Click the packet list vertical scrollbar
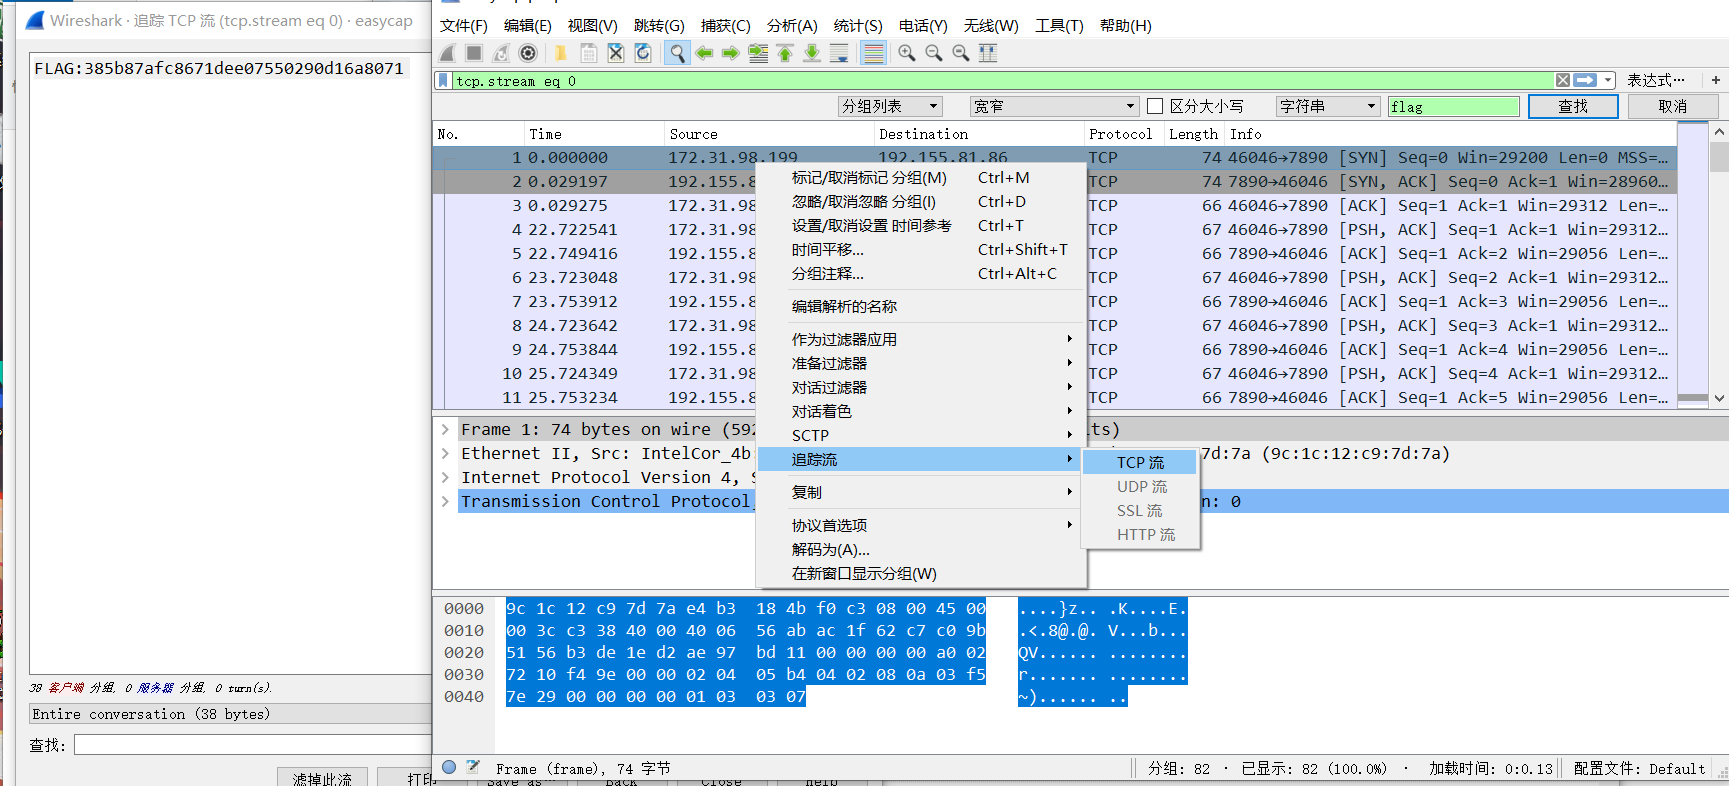 click(1719, 264)
